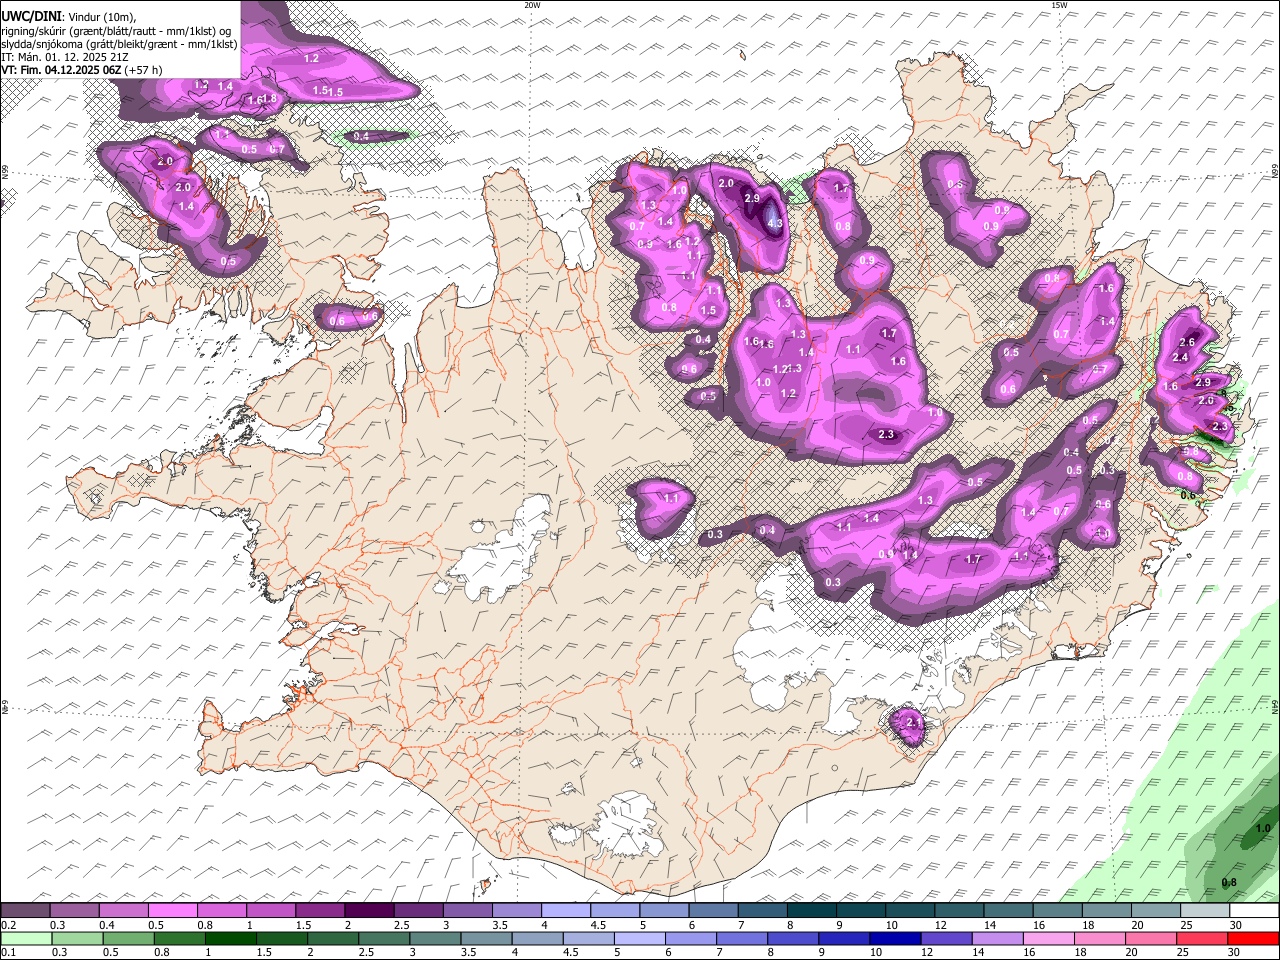The width and height of the screenshot is (1280, 960).
Task: Select the bright red 30 swatch in lower legend row
Action: click(1252, 939)
